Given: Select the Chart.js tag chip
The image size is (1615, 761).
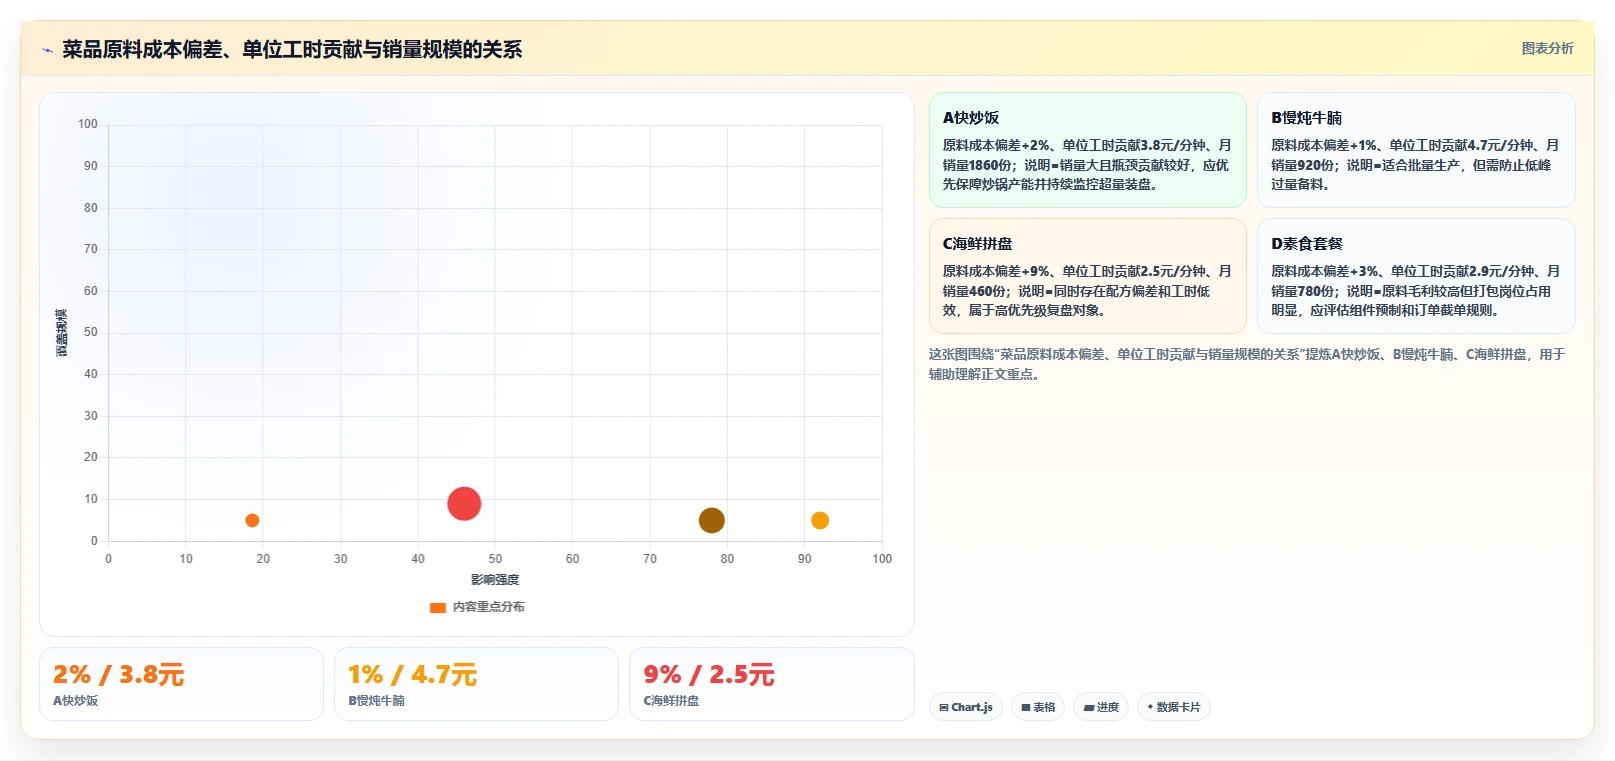Looking at the screenshot, I should click(x=966, y=707).
